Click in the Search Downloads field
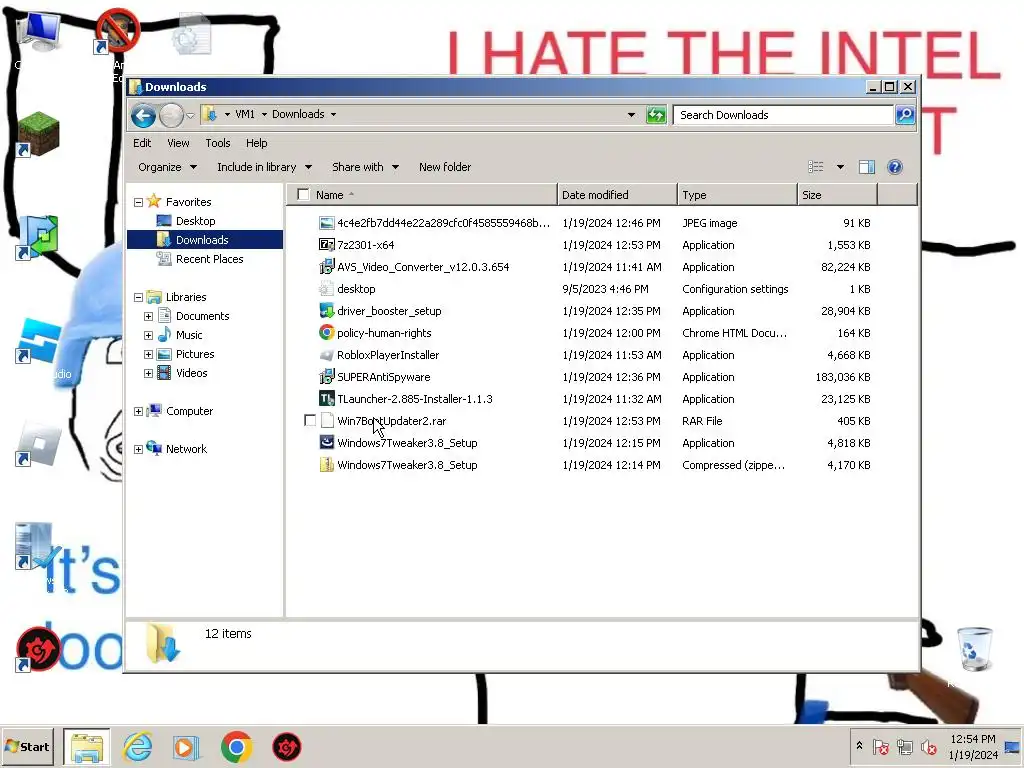This screenshot has width=1024, height=768. pos(783,115)
